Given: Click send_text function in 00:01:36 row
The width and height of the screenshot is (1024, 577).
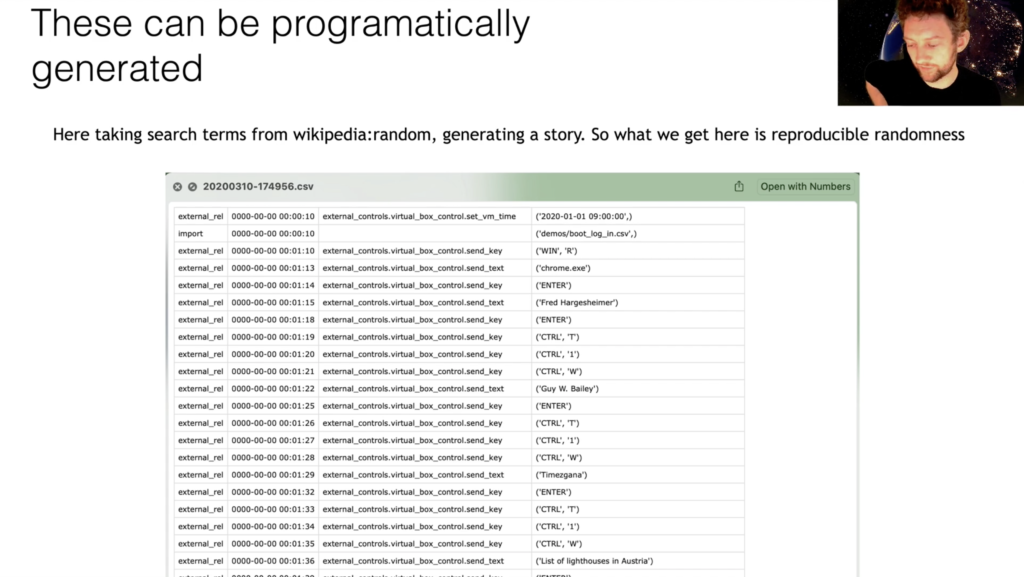Looking at the screenshot, I should (x=413, y=561).
